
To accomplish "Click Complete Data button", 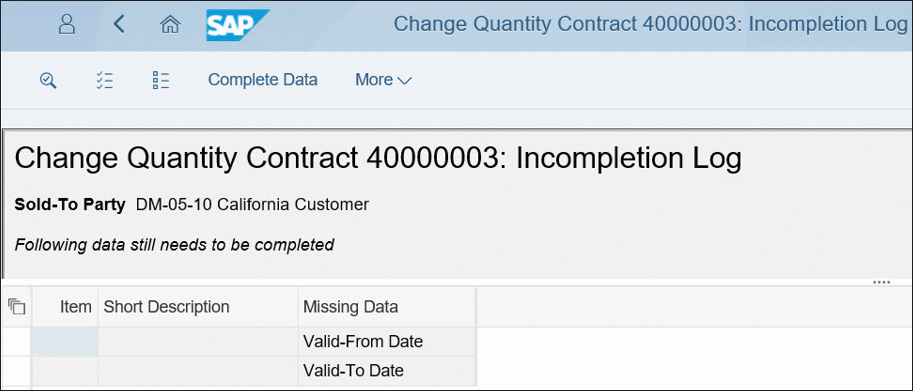I will (263, 80).
